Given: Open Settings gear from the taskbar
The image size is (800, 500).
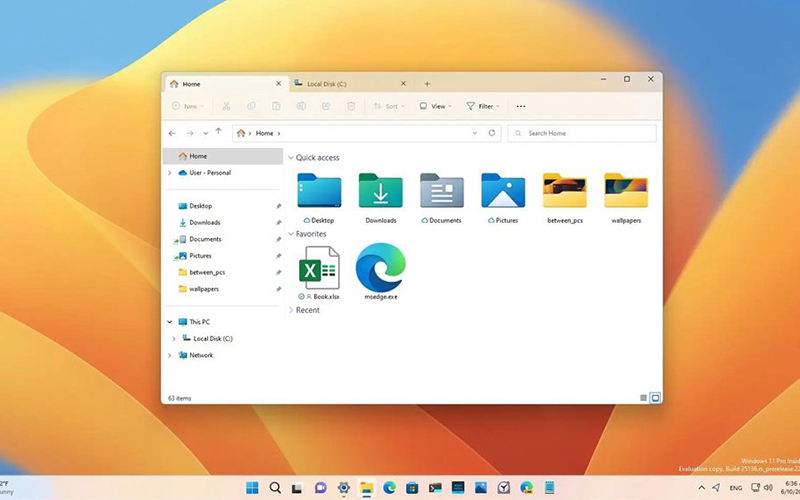Looking at the screenshot, I should [x=343, y=488].
